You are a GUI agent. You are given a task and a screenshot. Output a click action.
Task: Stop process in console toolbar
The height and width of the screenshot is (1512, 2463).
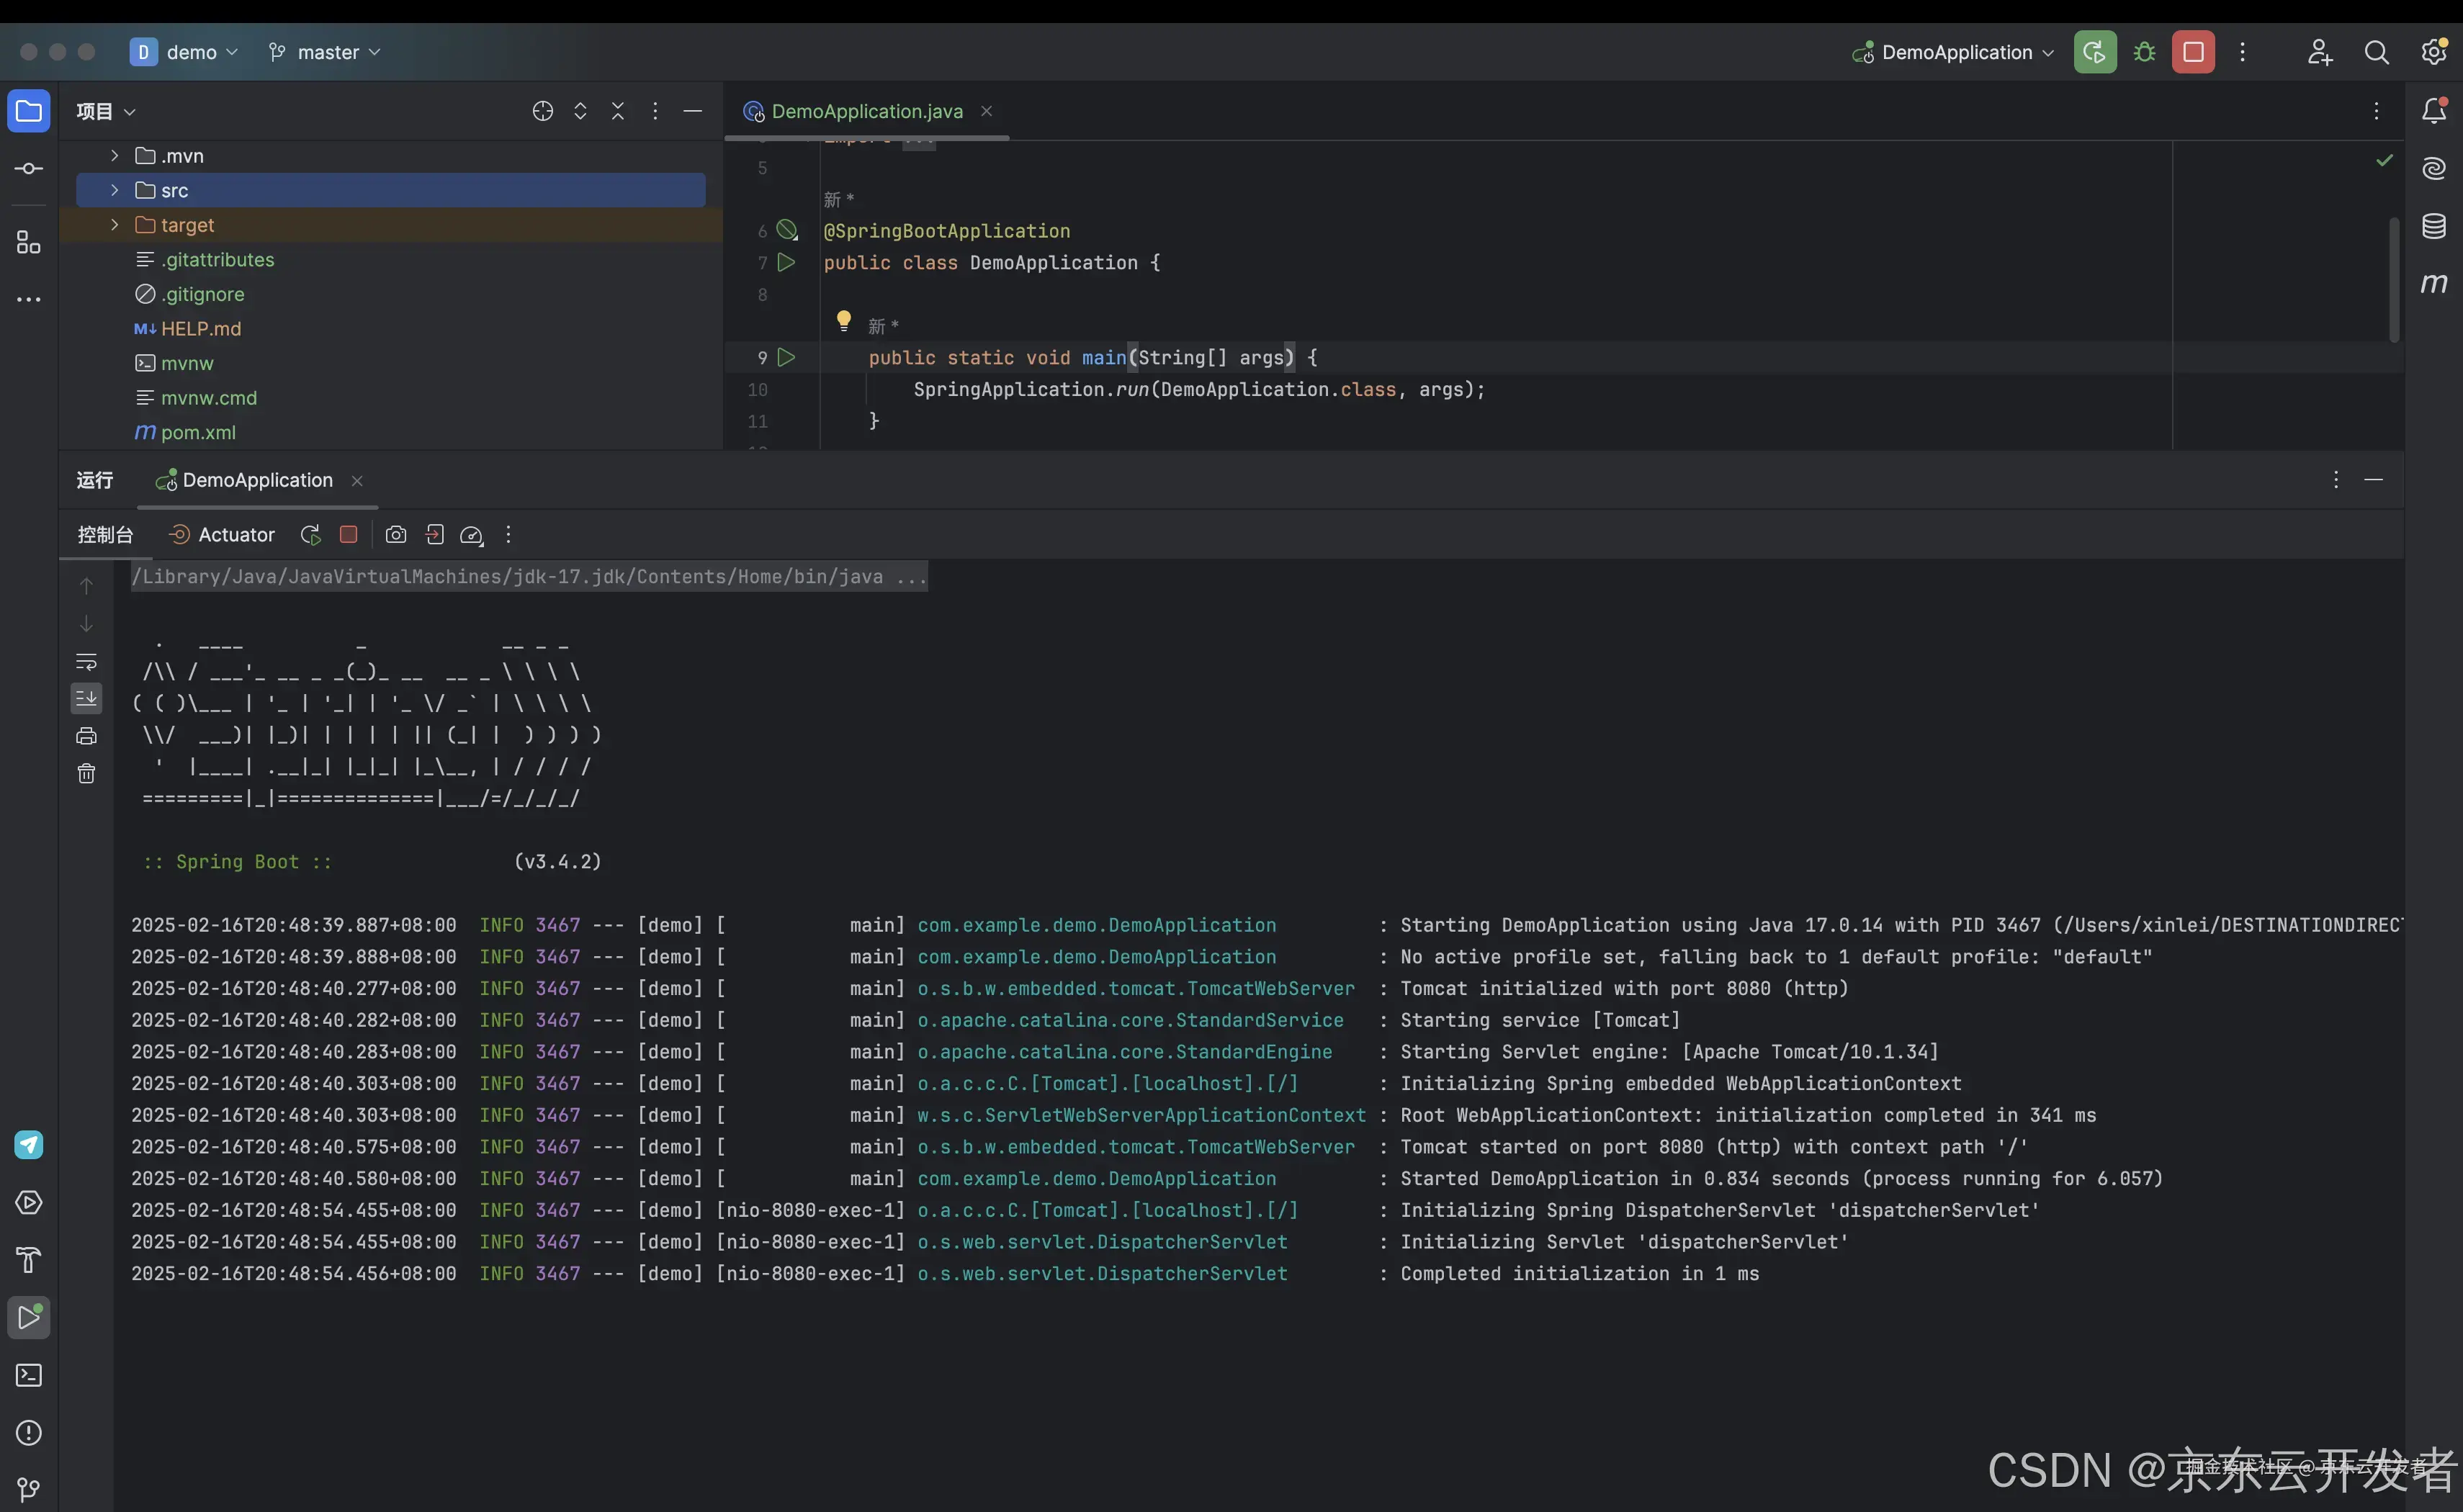click(x=349, y=535)
